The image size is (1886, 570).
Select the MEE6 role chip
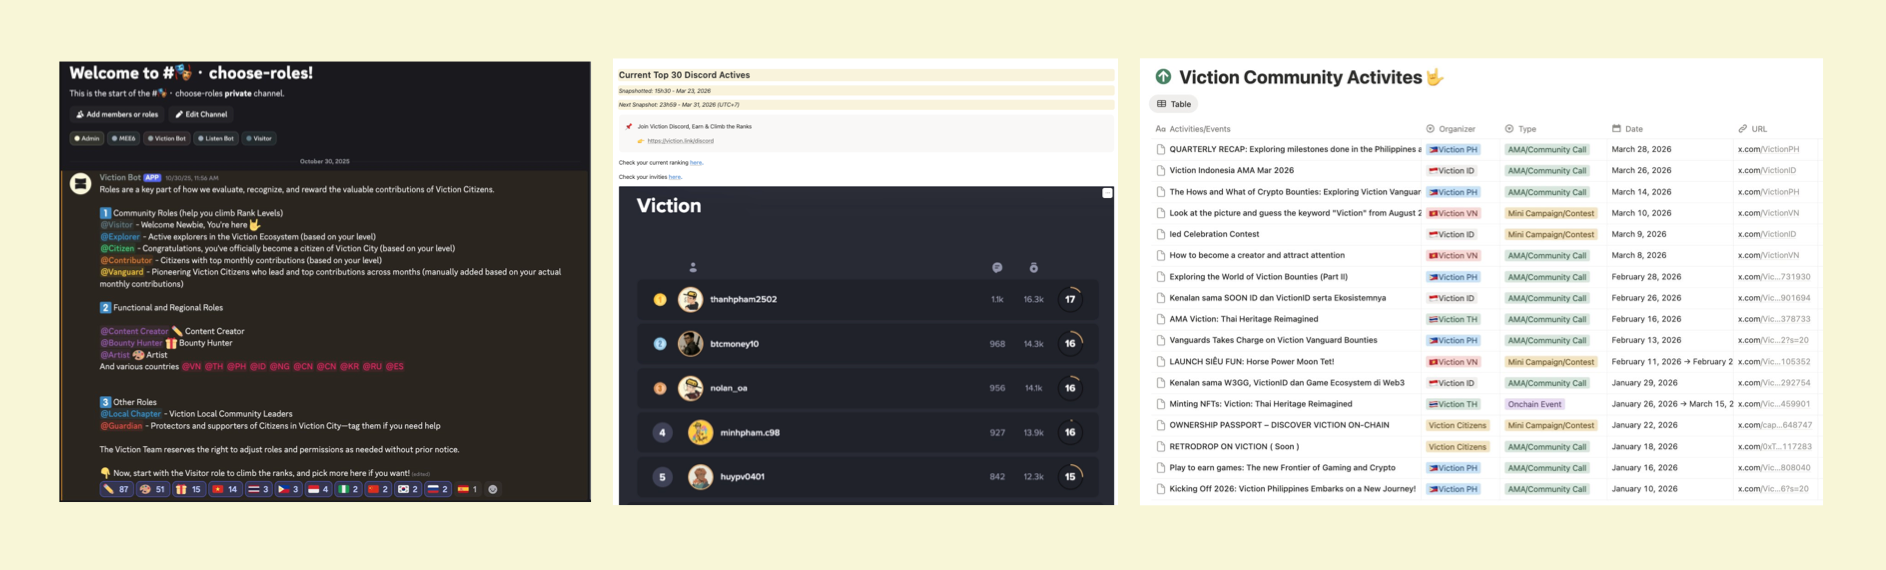124,139
